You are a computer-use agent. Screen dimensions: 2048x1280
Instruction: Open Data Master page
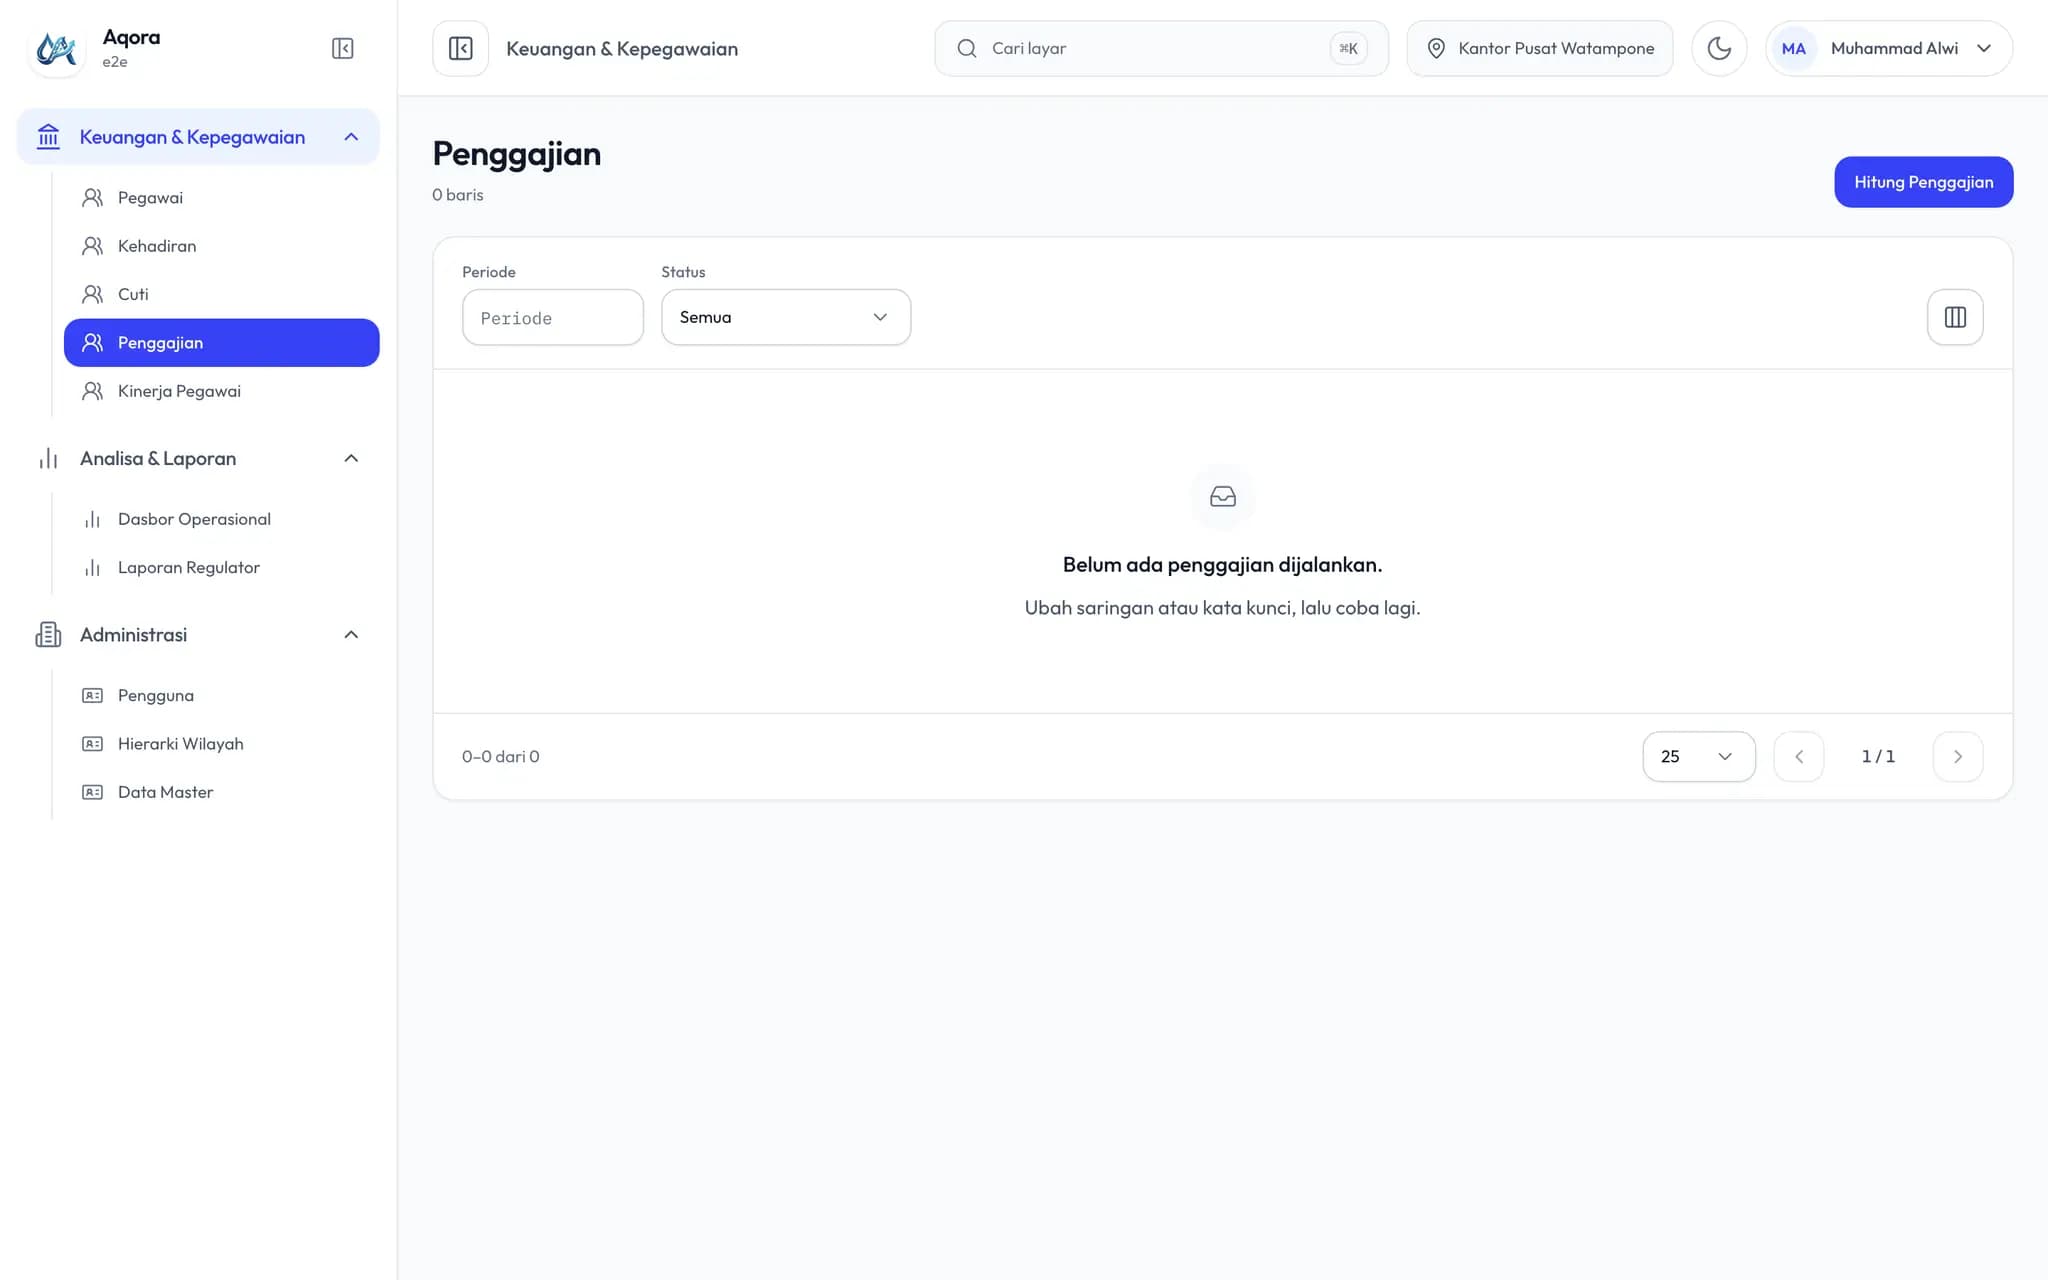coord(221,792)
